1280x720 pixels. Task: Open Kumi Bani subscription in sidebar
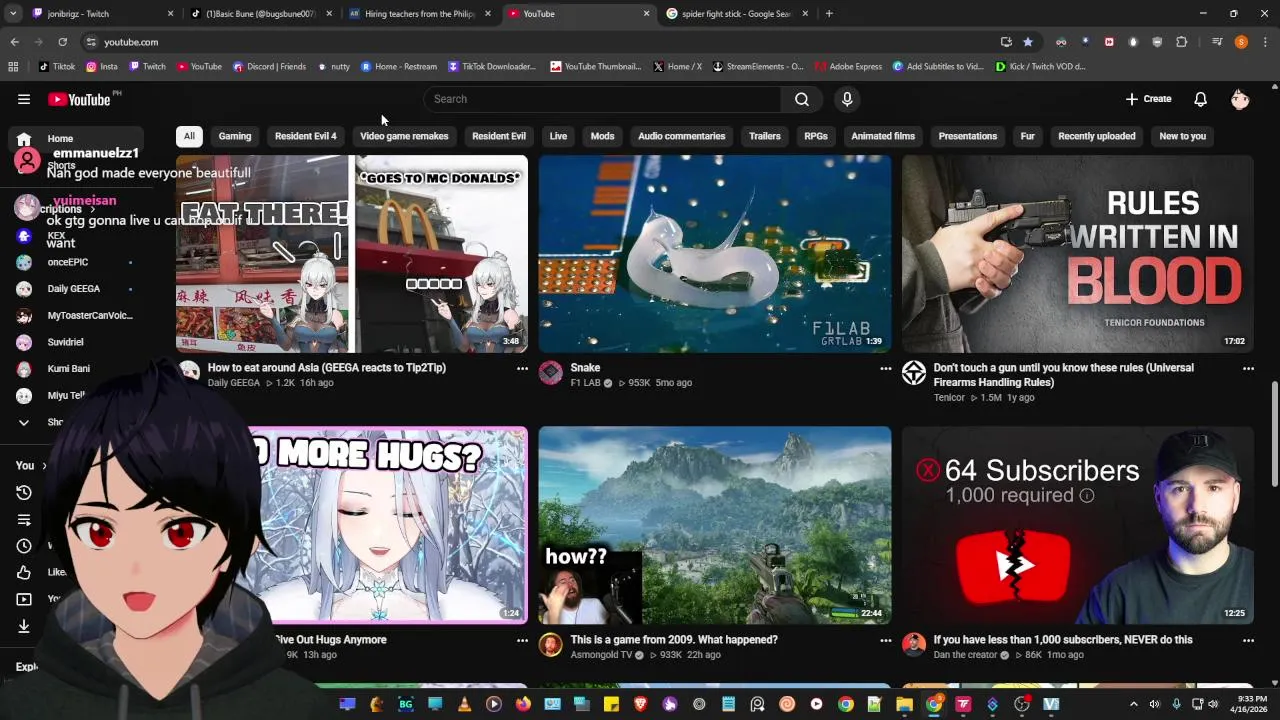75,369
